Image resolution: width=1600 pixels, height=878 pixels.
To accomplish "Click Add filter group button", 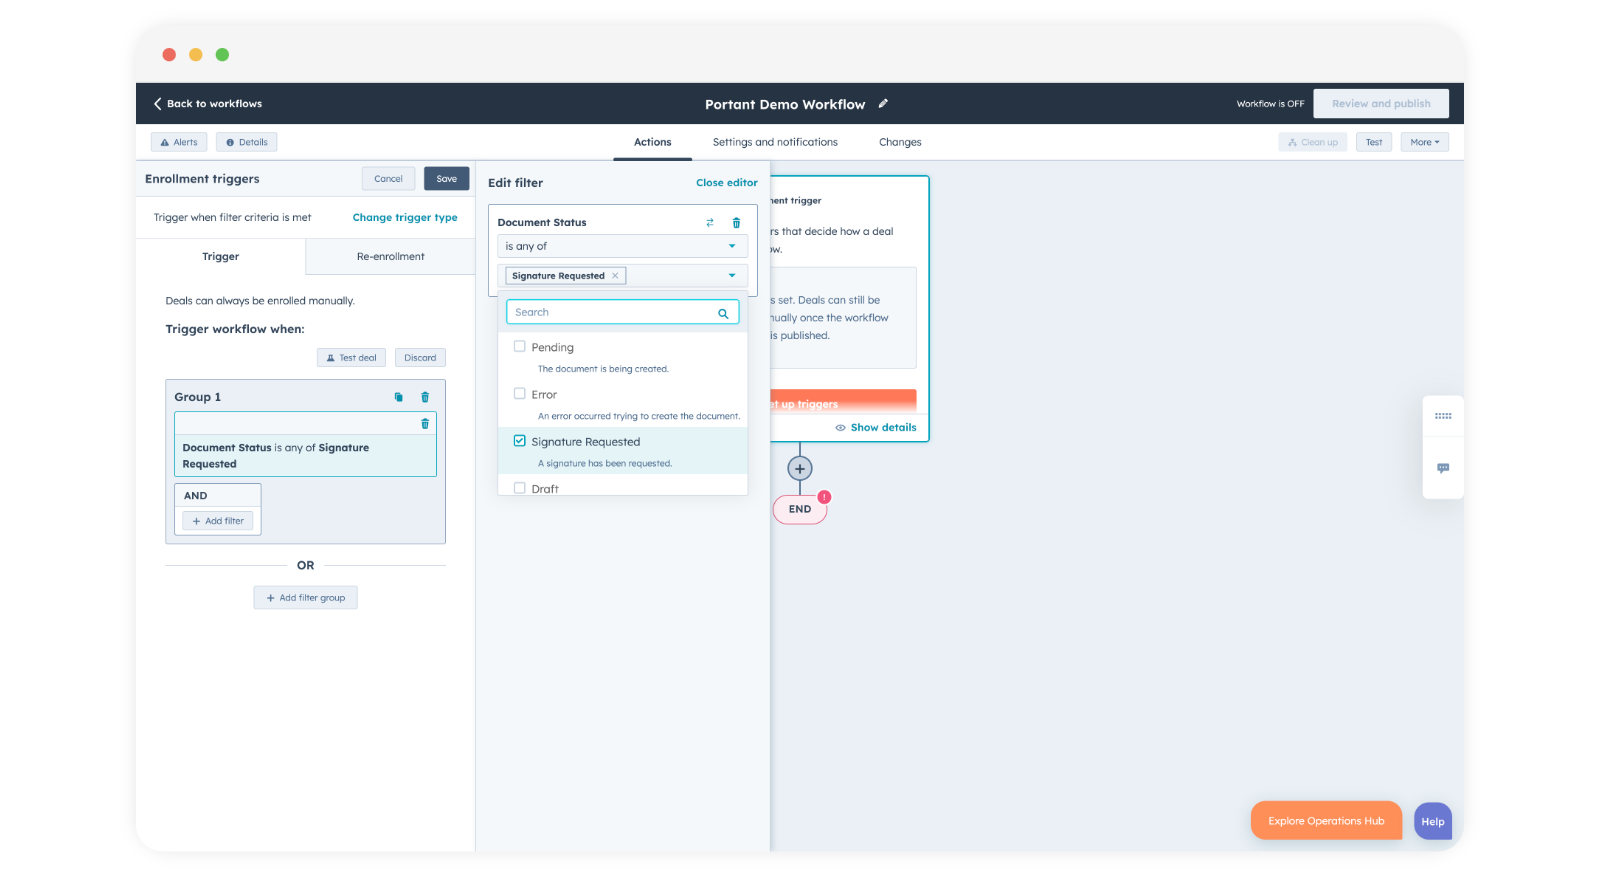I will point(306,598).
